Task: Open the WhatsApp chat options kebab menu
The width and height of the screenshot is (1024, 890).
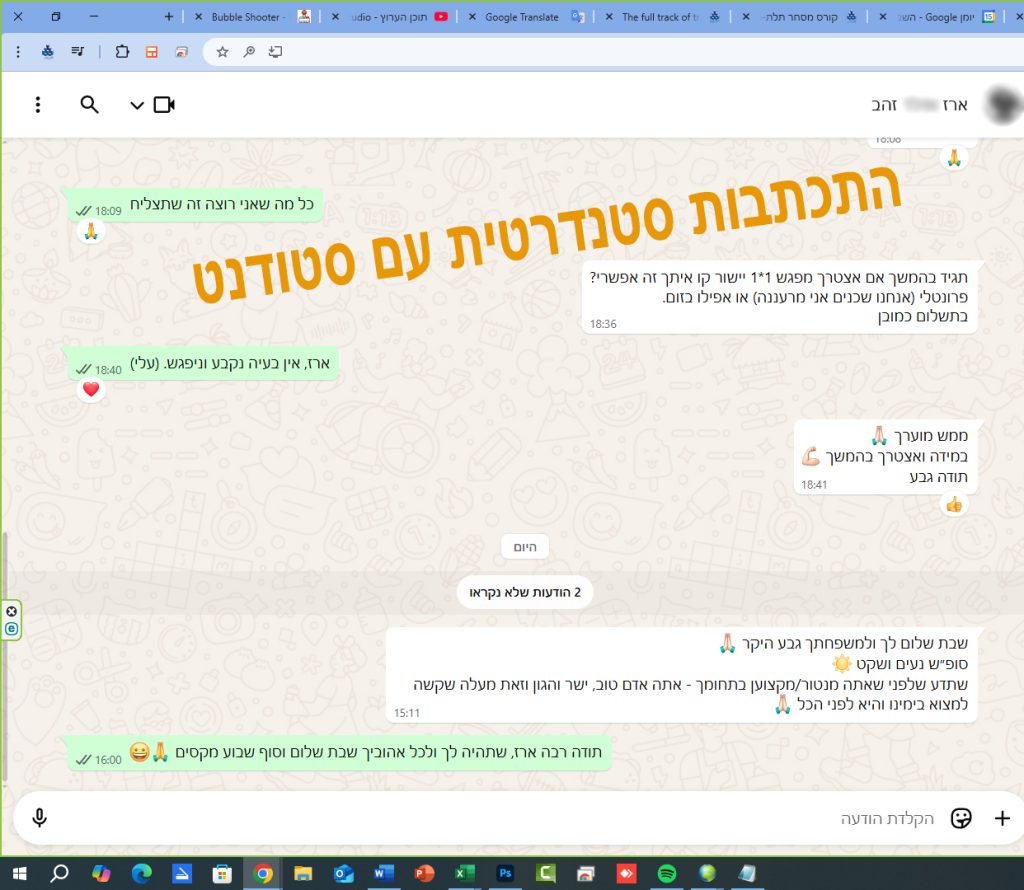Action: pyautogui.click(x=39, y=104)
